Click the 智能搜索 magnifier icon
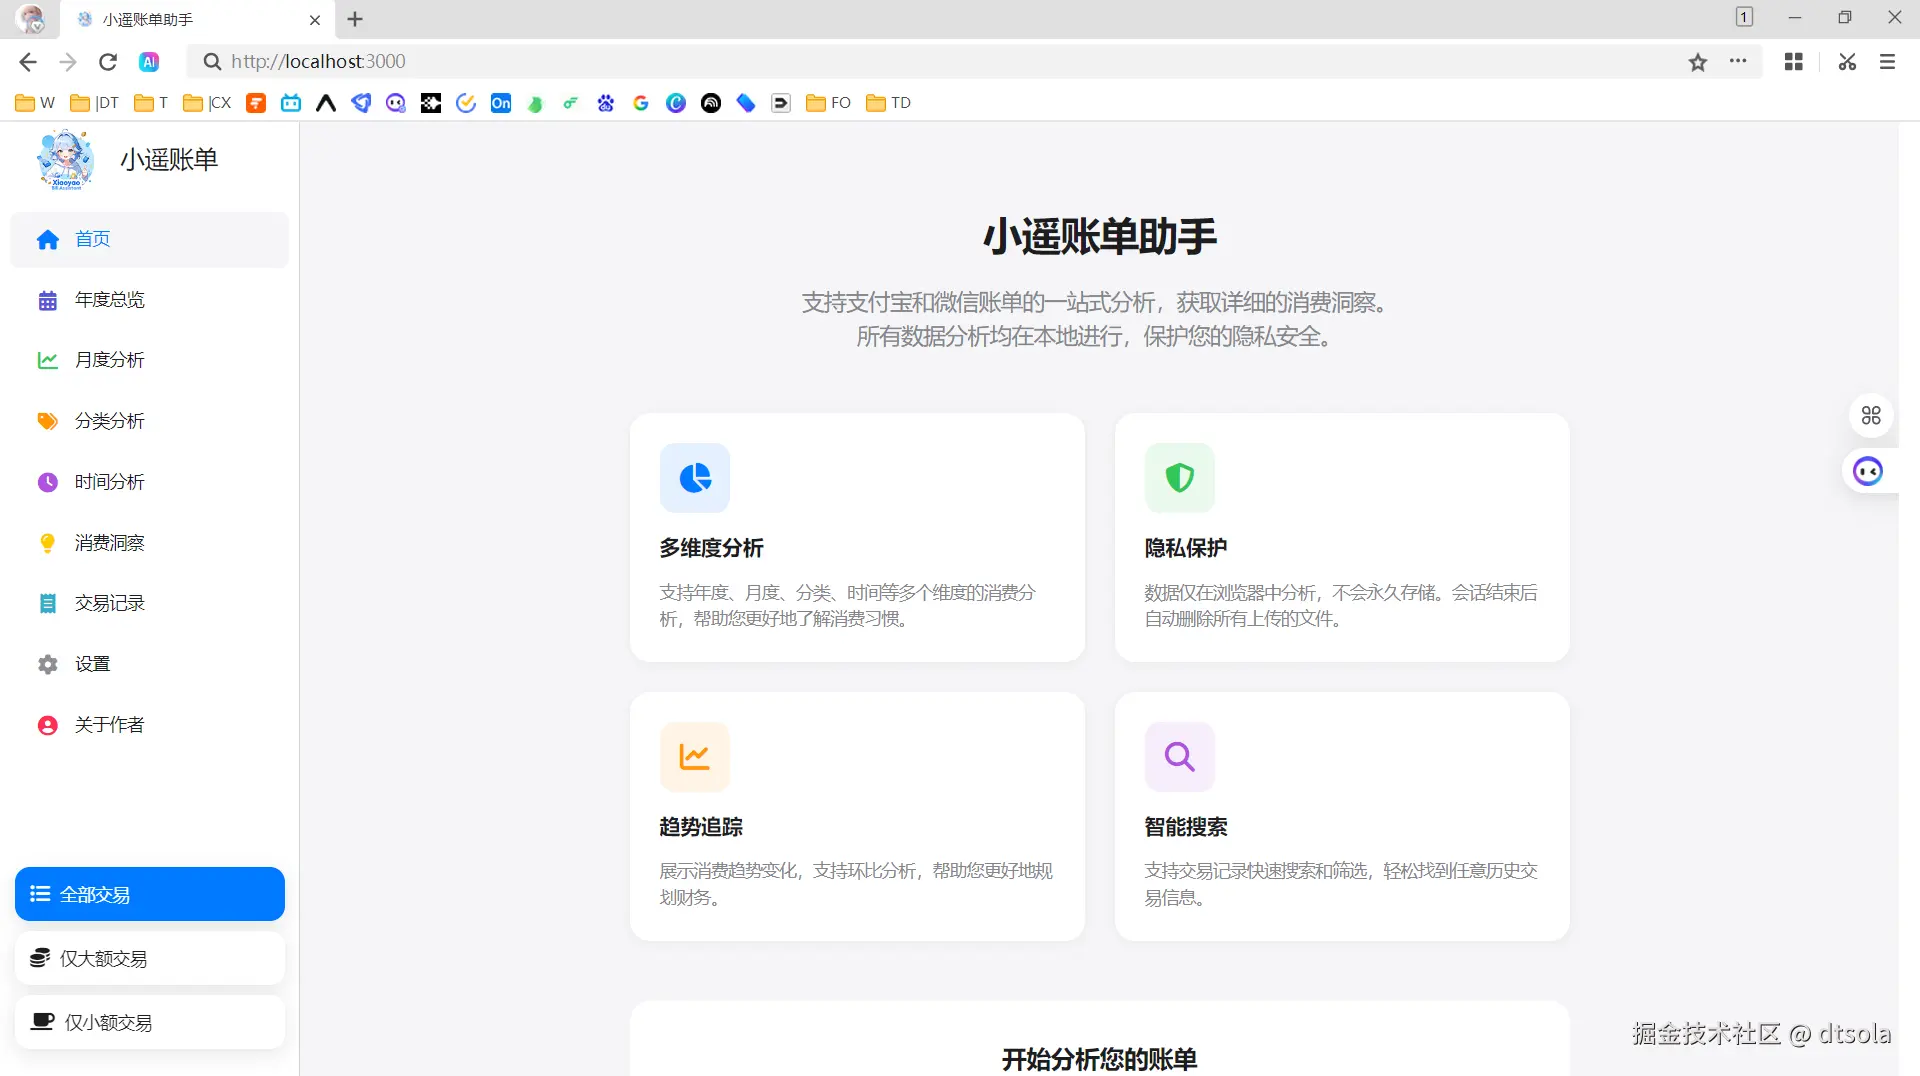The image size is (1920, 1076). pyautogui.click(x=1180, y=757)
